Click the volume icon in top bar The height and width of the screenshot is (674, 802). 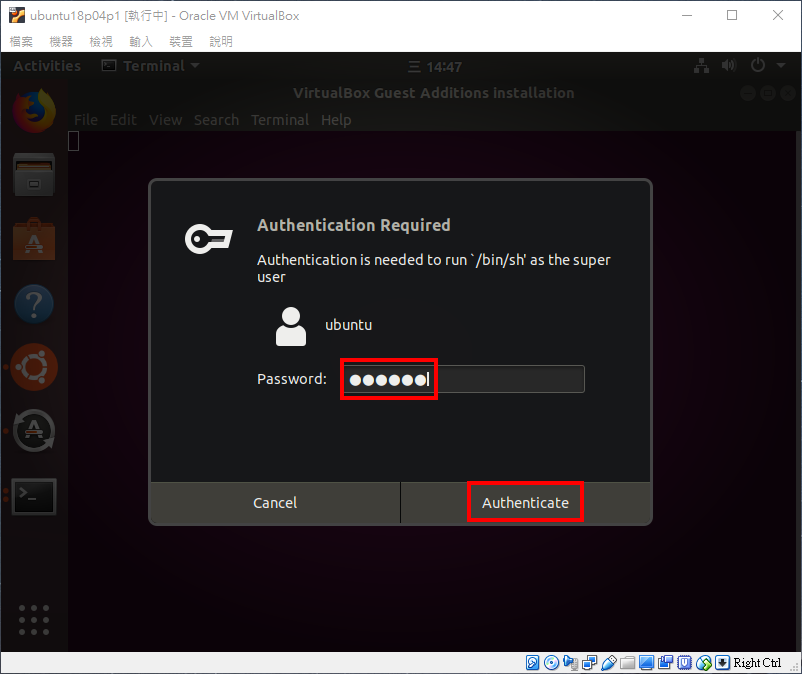(x=729, y=65)
